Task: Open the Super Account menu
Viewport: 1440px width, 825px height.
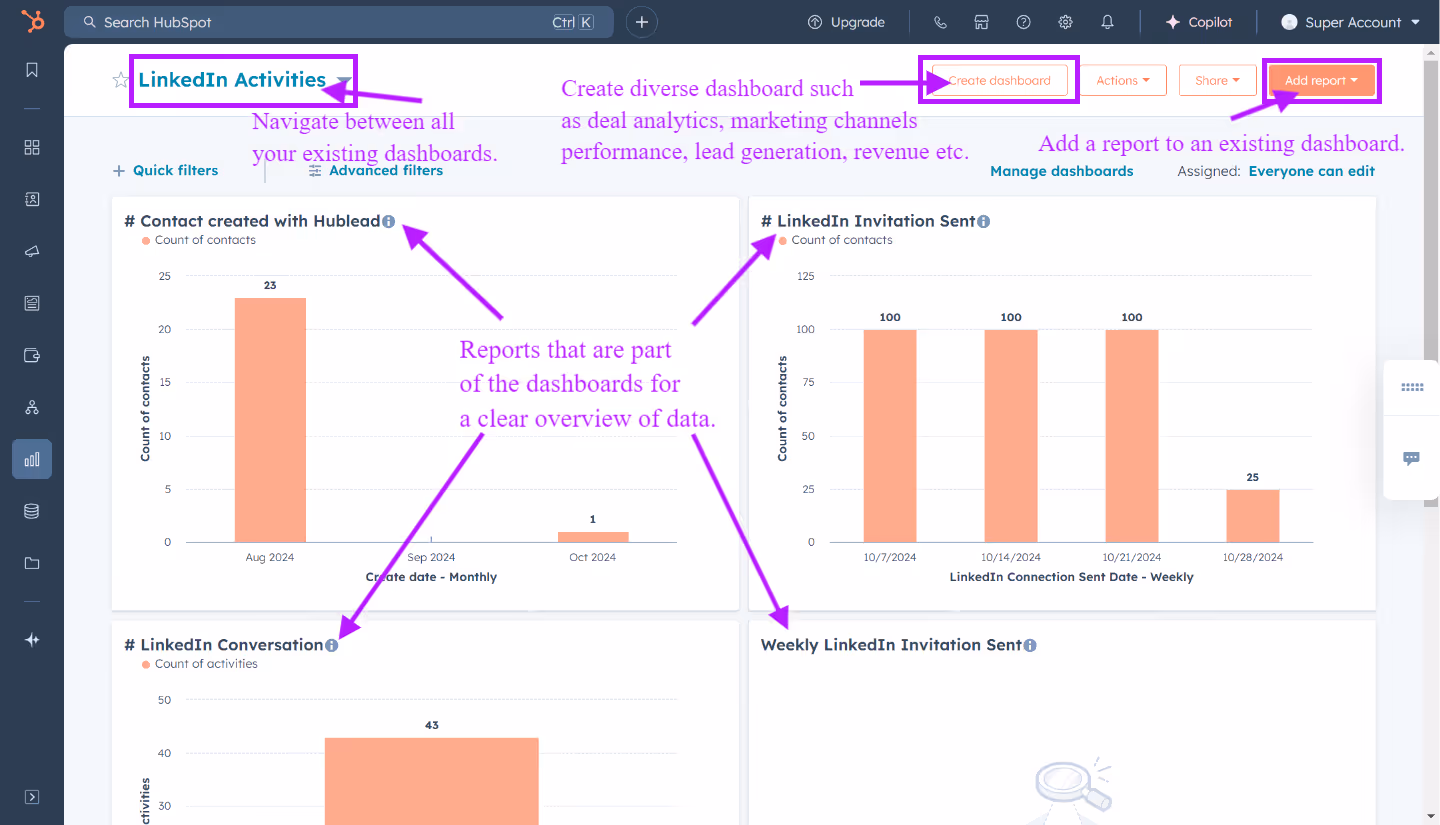Action: 1351,21
